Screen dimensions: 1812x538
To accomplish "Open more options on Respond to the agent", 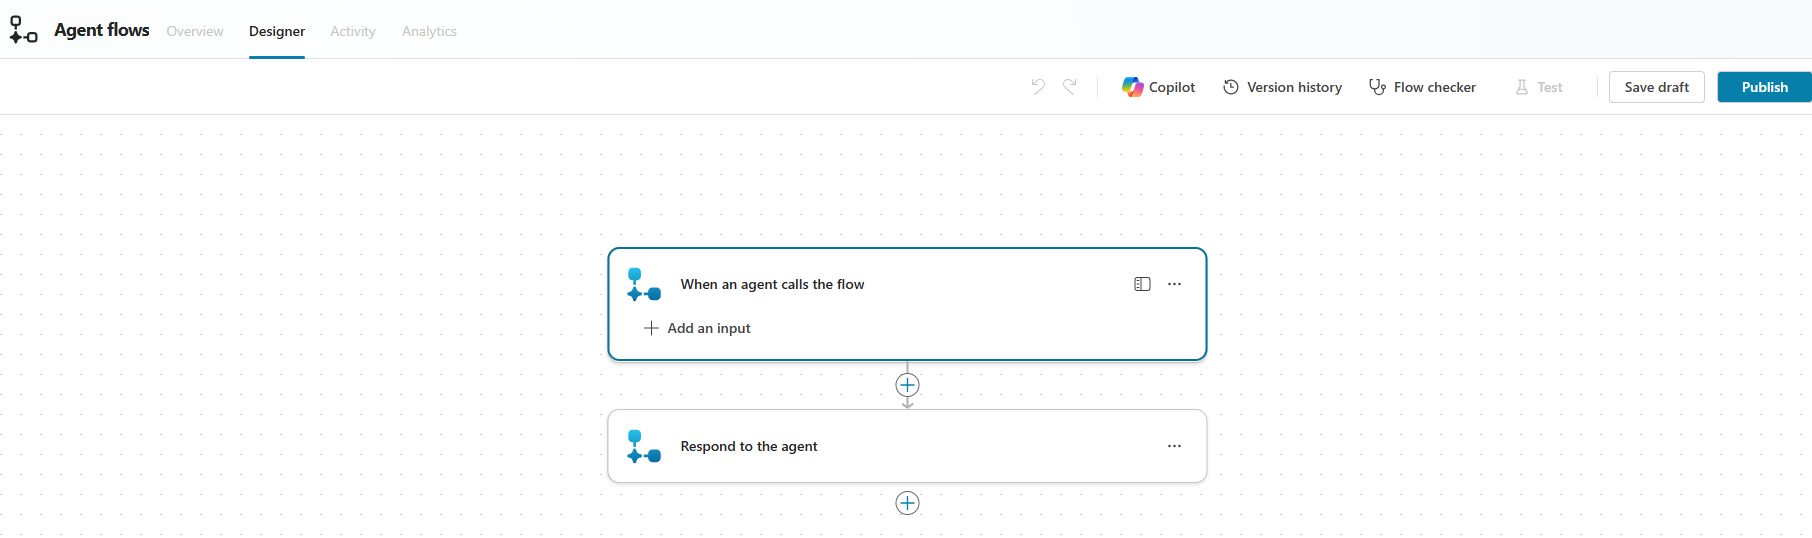I will (1174, 446).
